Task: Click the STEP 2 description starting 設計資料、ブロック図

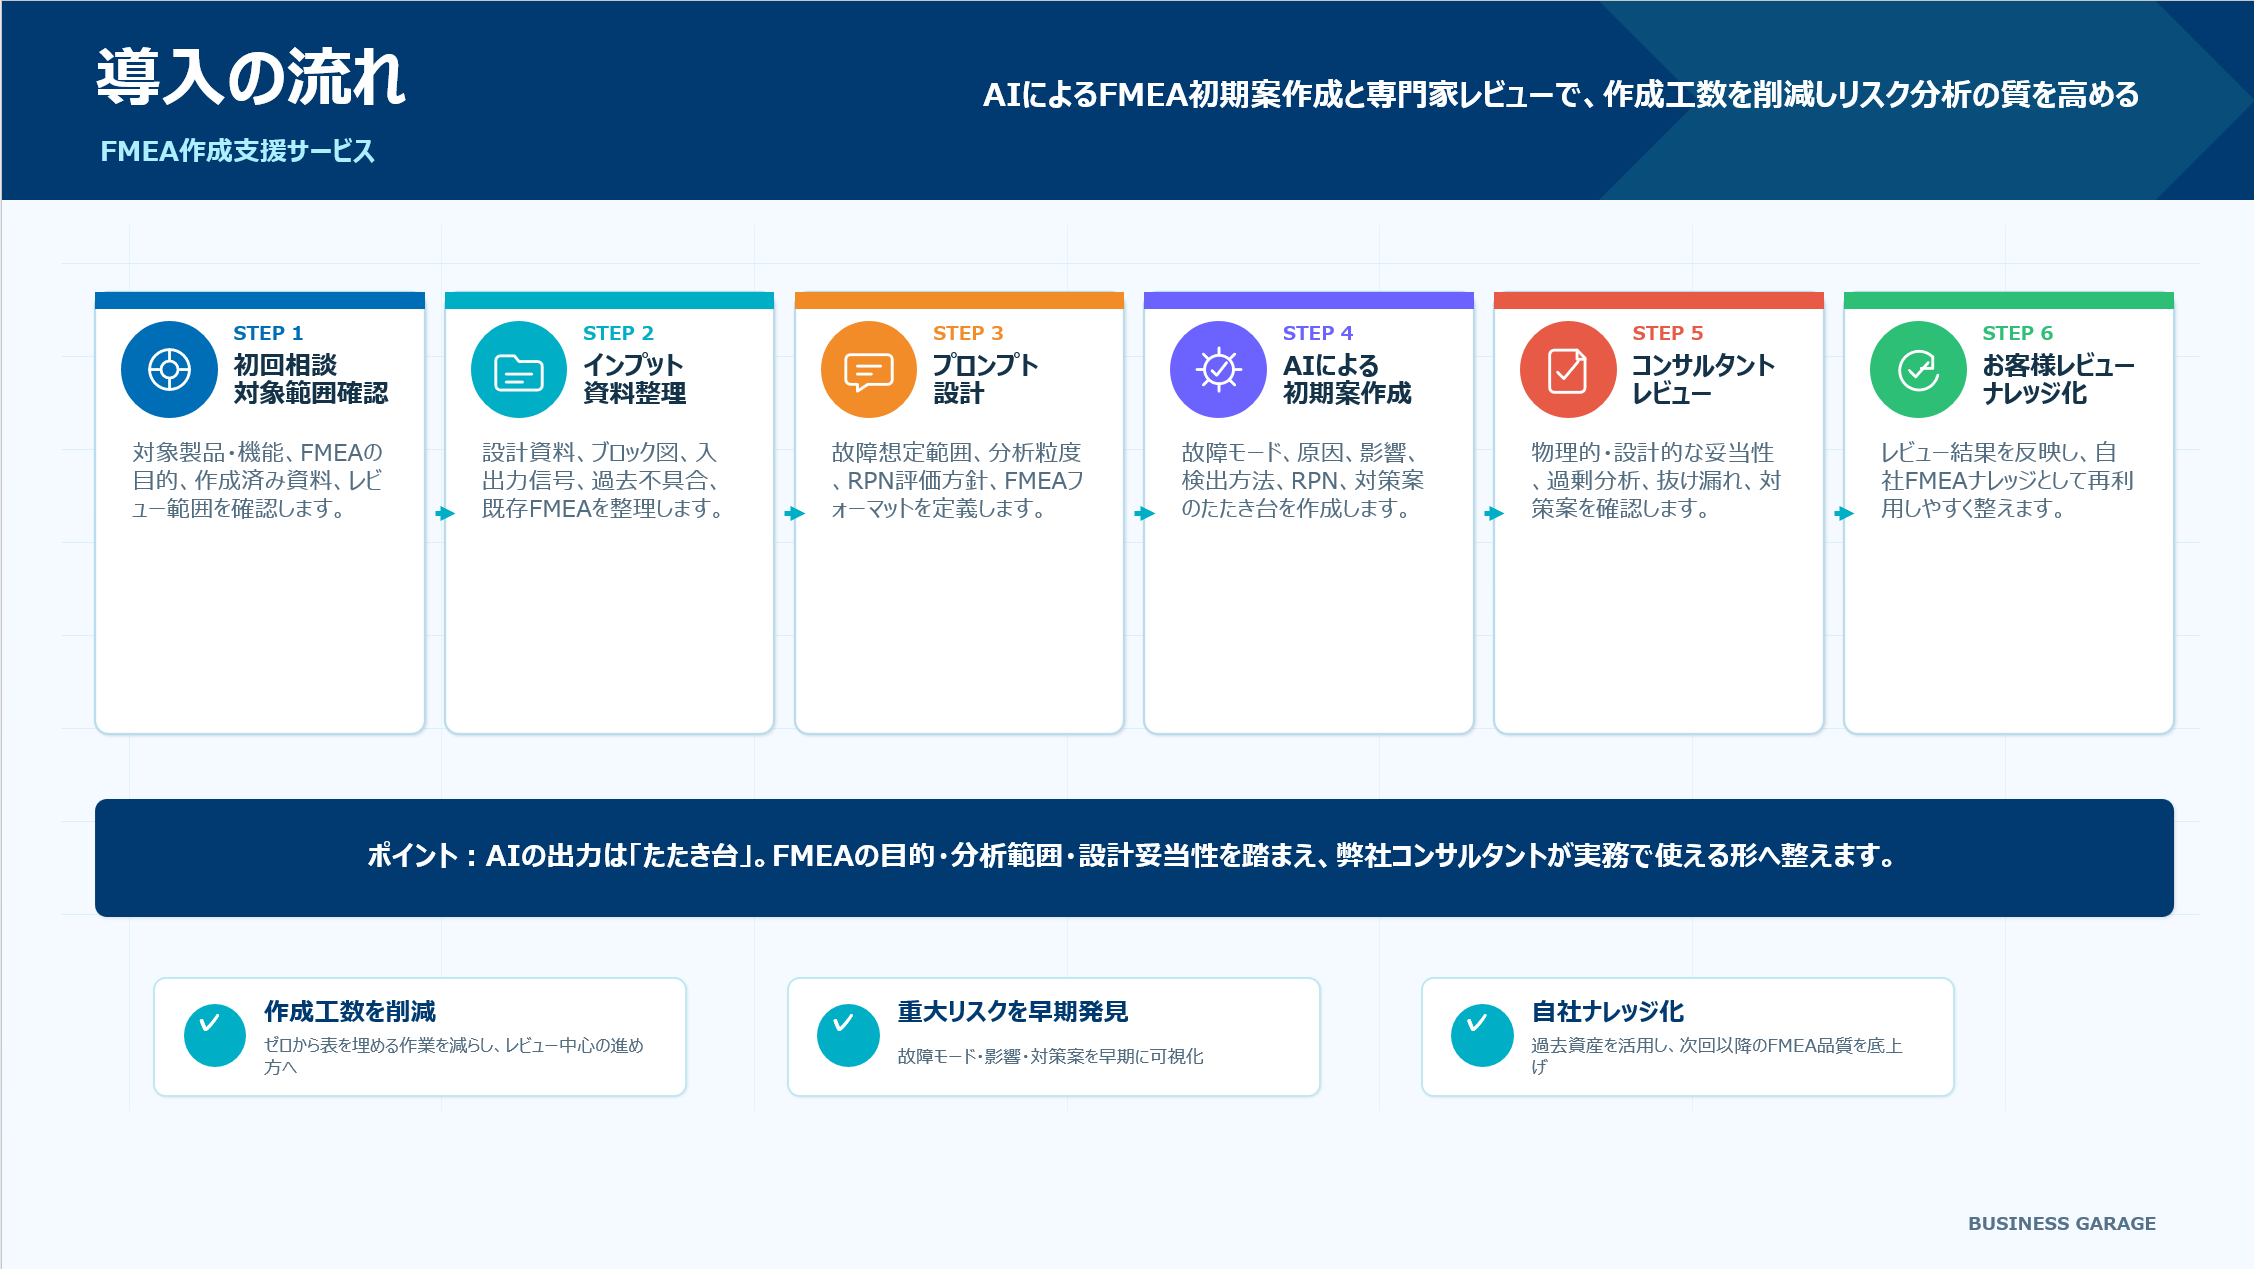Action: 604,480
